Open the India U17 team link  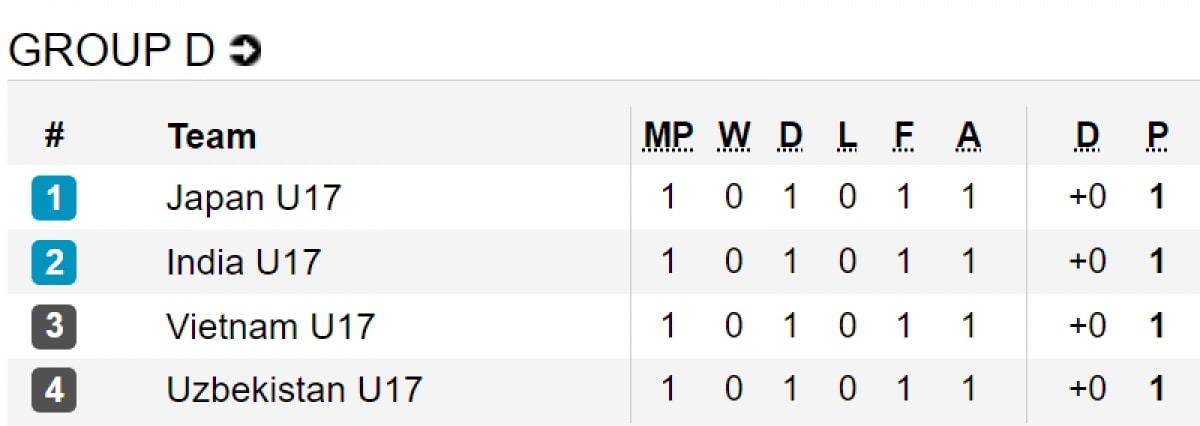(x=243, y=262)
